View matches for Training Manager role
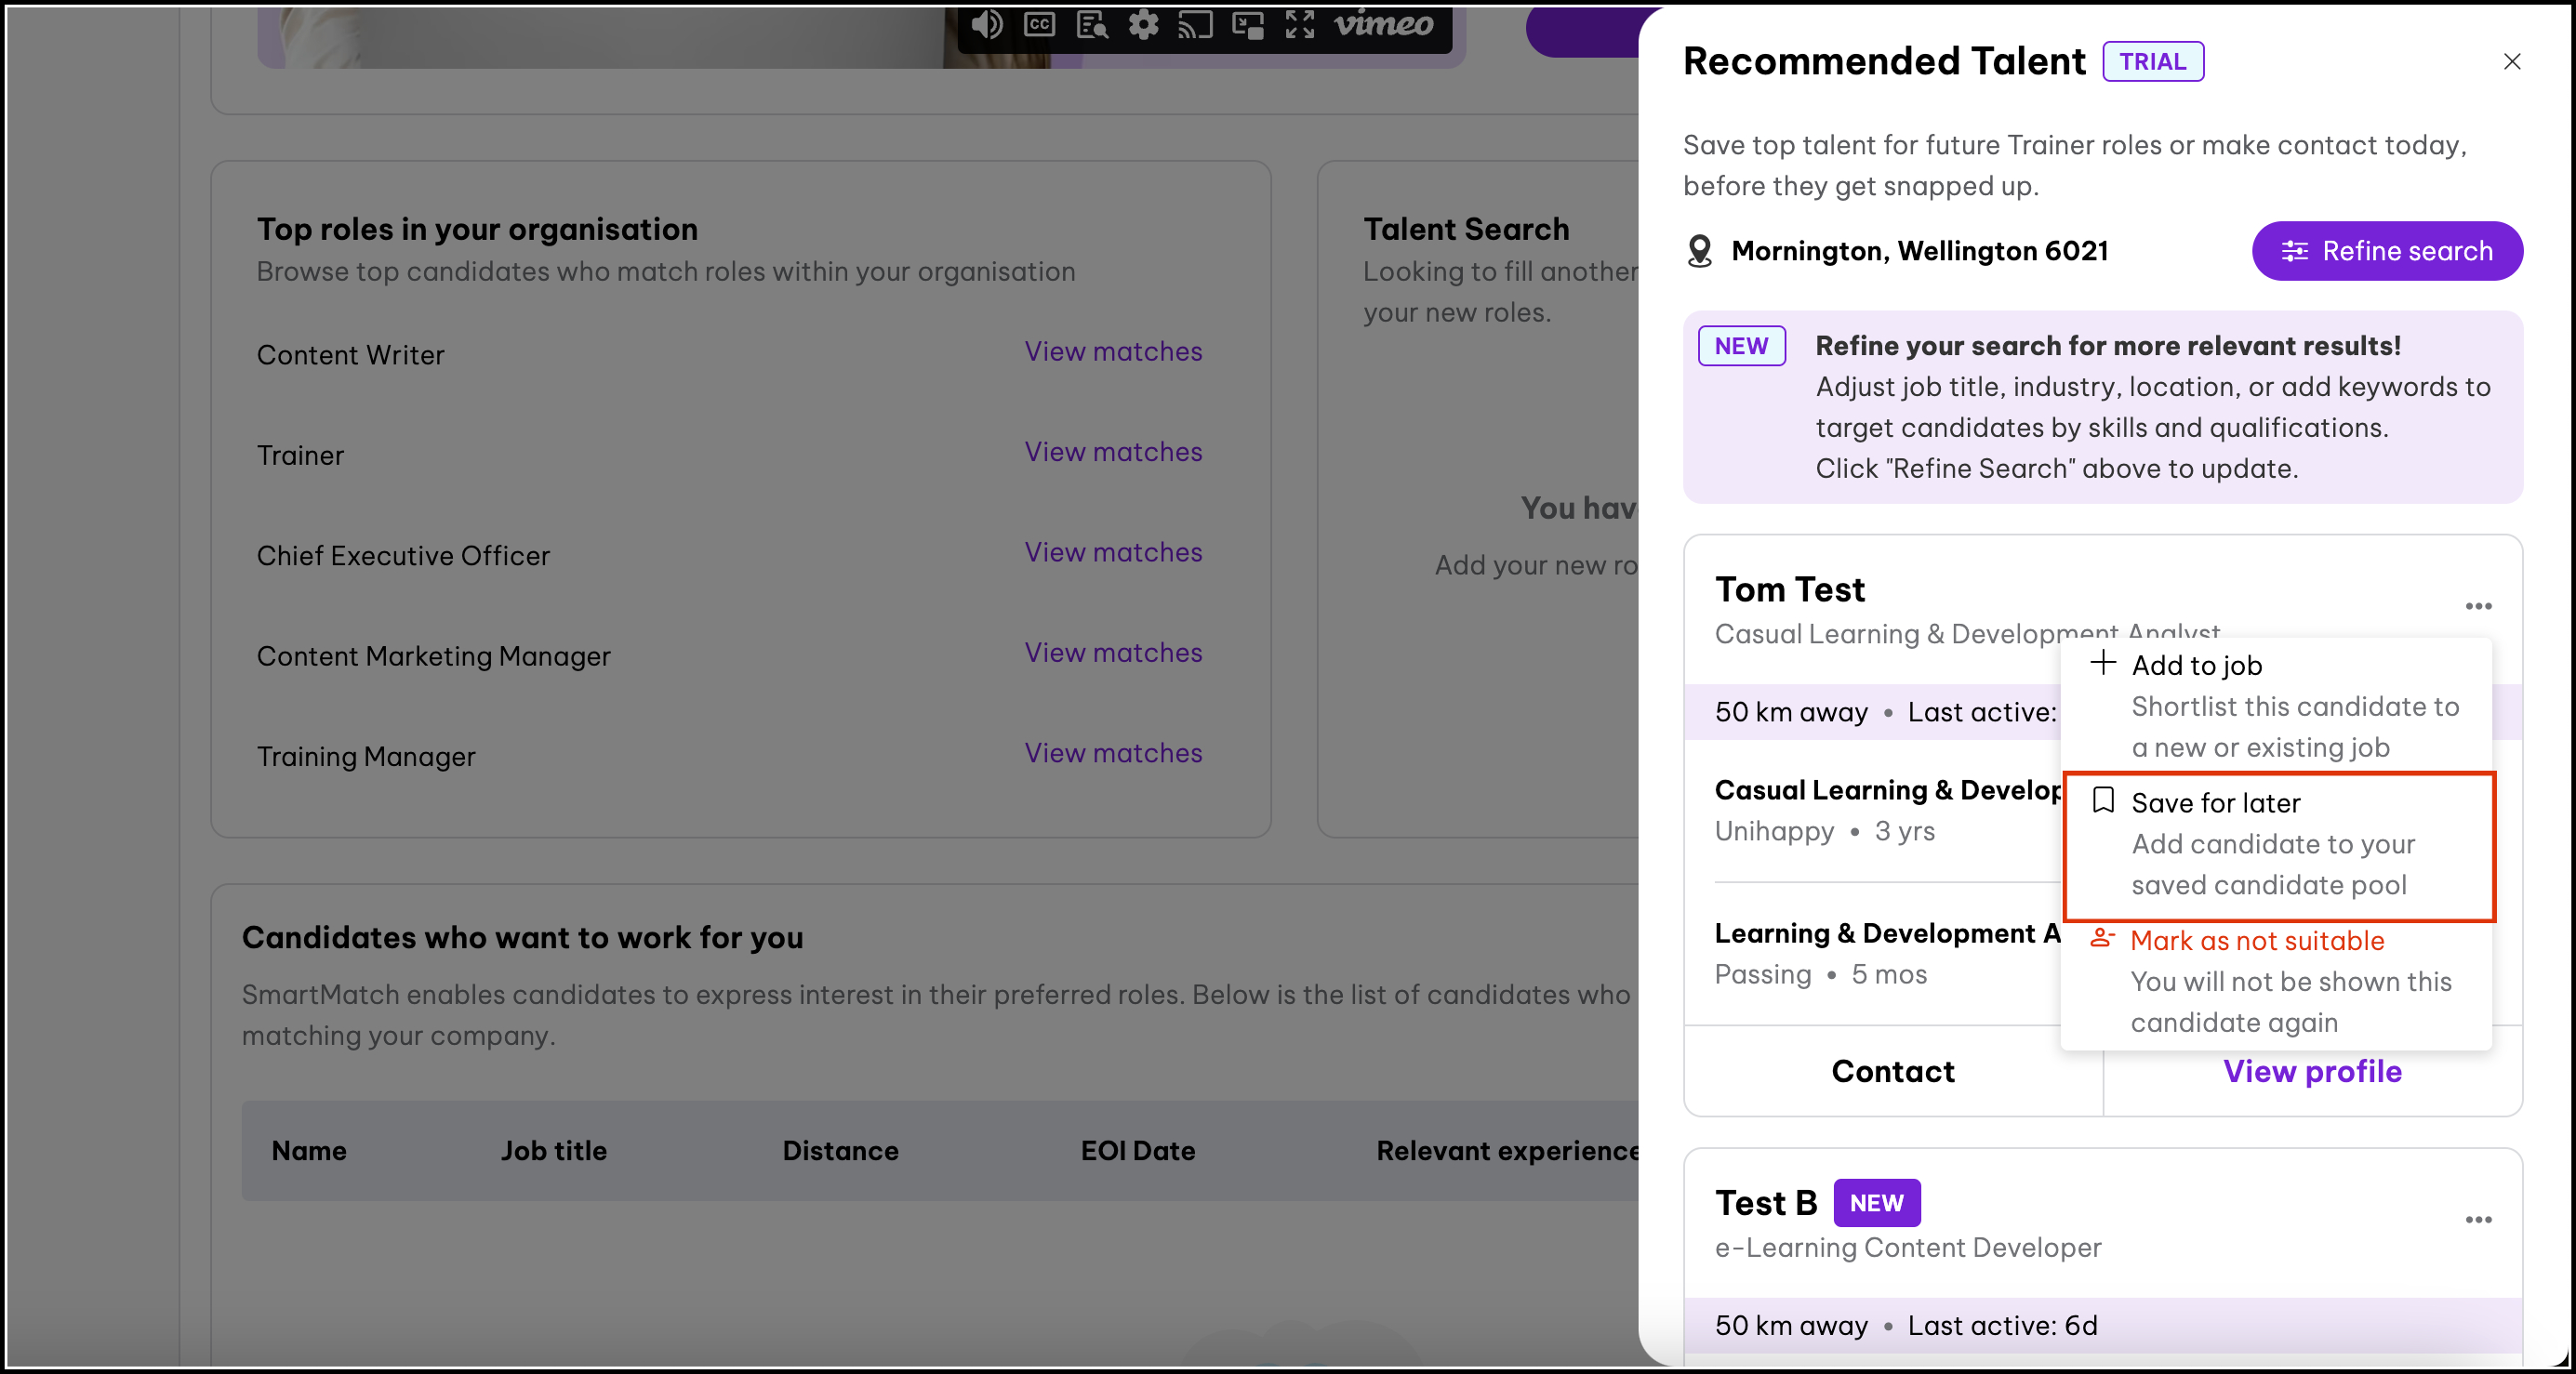 1112,753
